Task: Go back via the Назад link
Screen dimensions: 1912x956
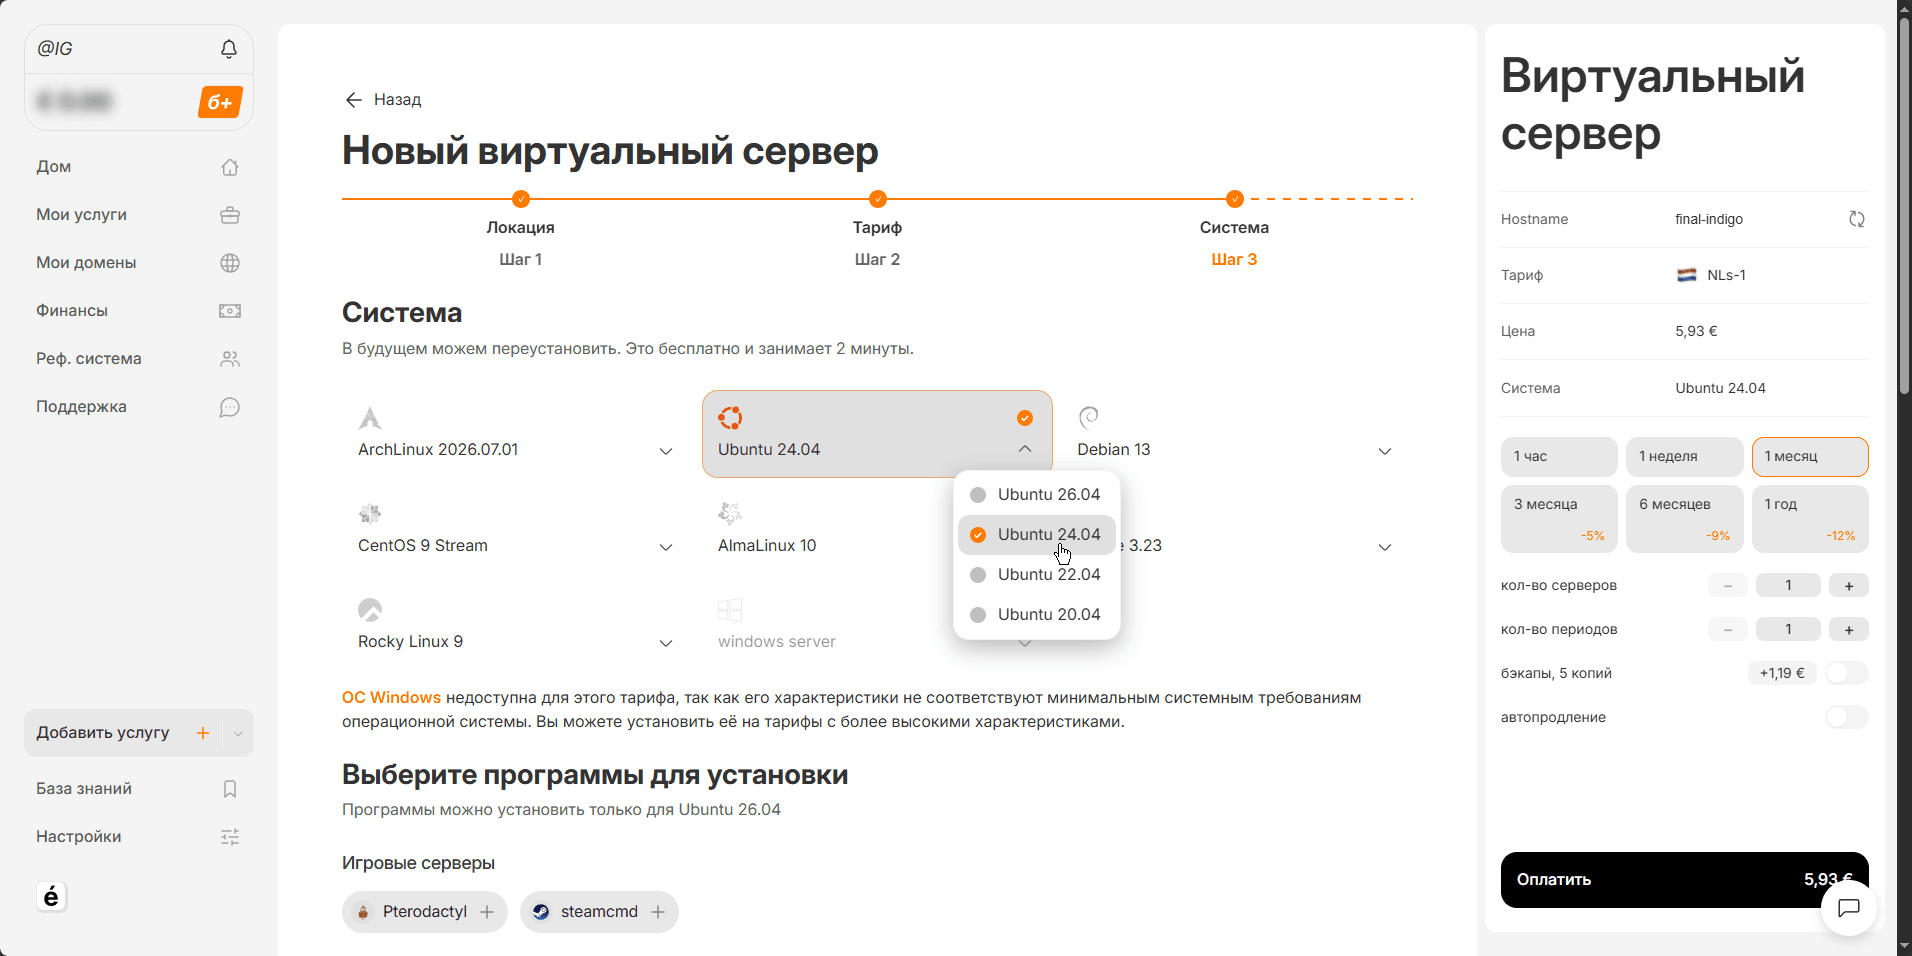Action: point(383,100)
